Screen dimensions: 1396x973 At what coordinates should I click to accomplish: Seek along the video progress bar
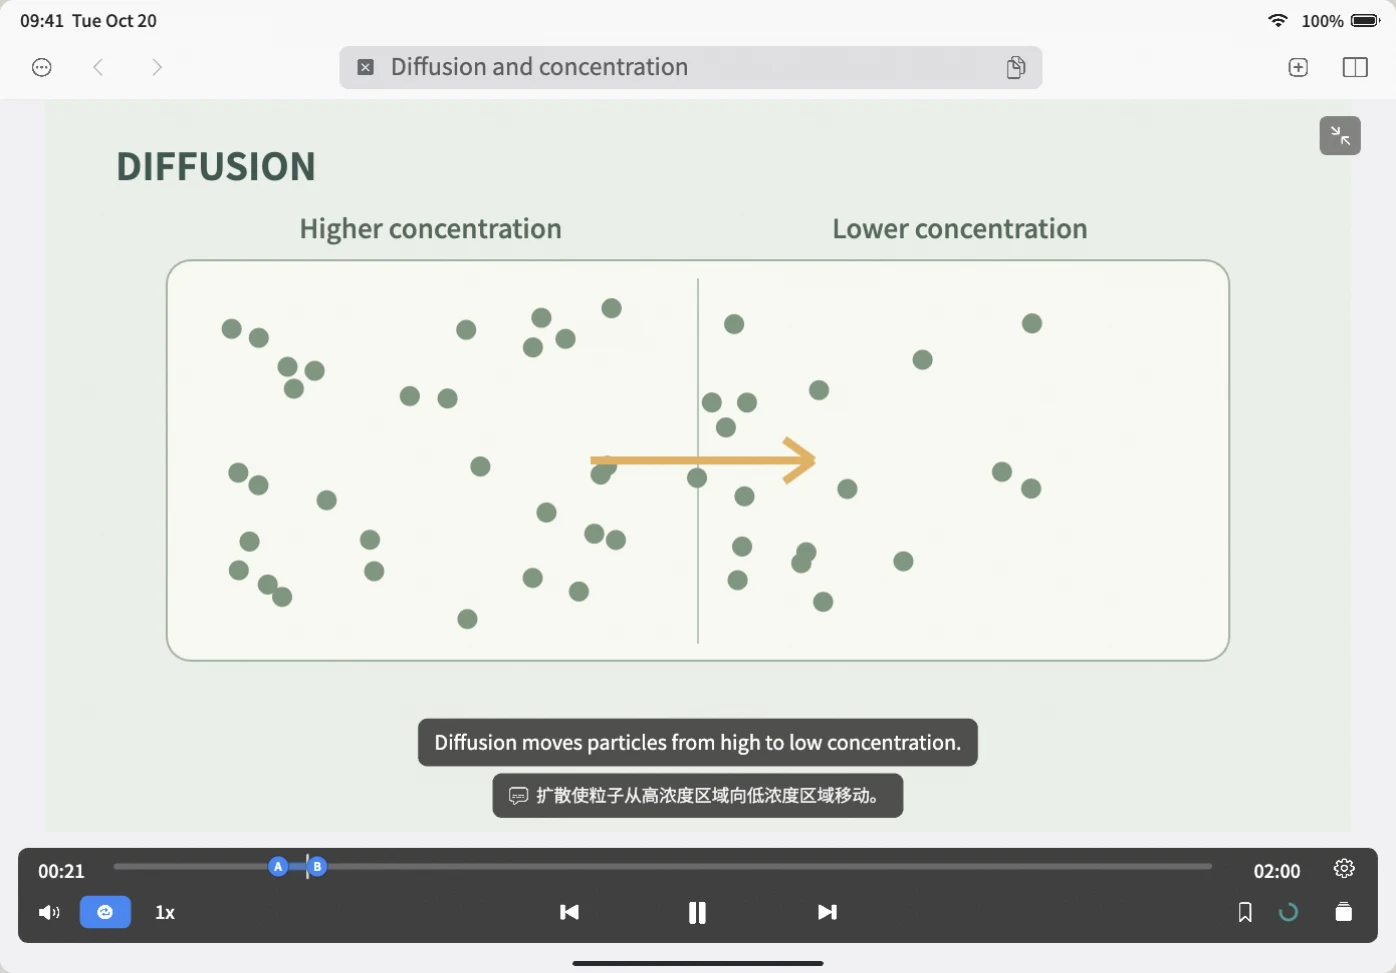pyautogui.click(x=662, y=866)
